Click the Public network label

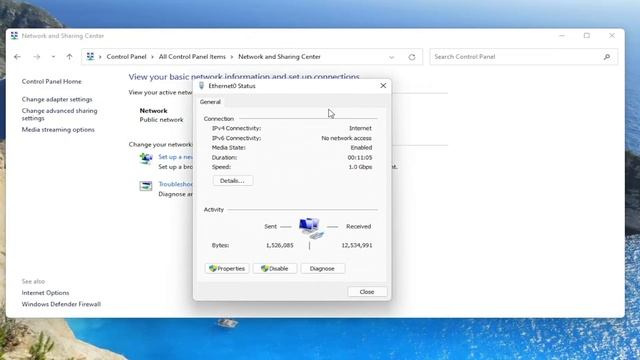tap(161, 120)
